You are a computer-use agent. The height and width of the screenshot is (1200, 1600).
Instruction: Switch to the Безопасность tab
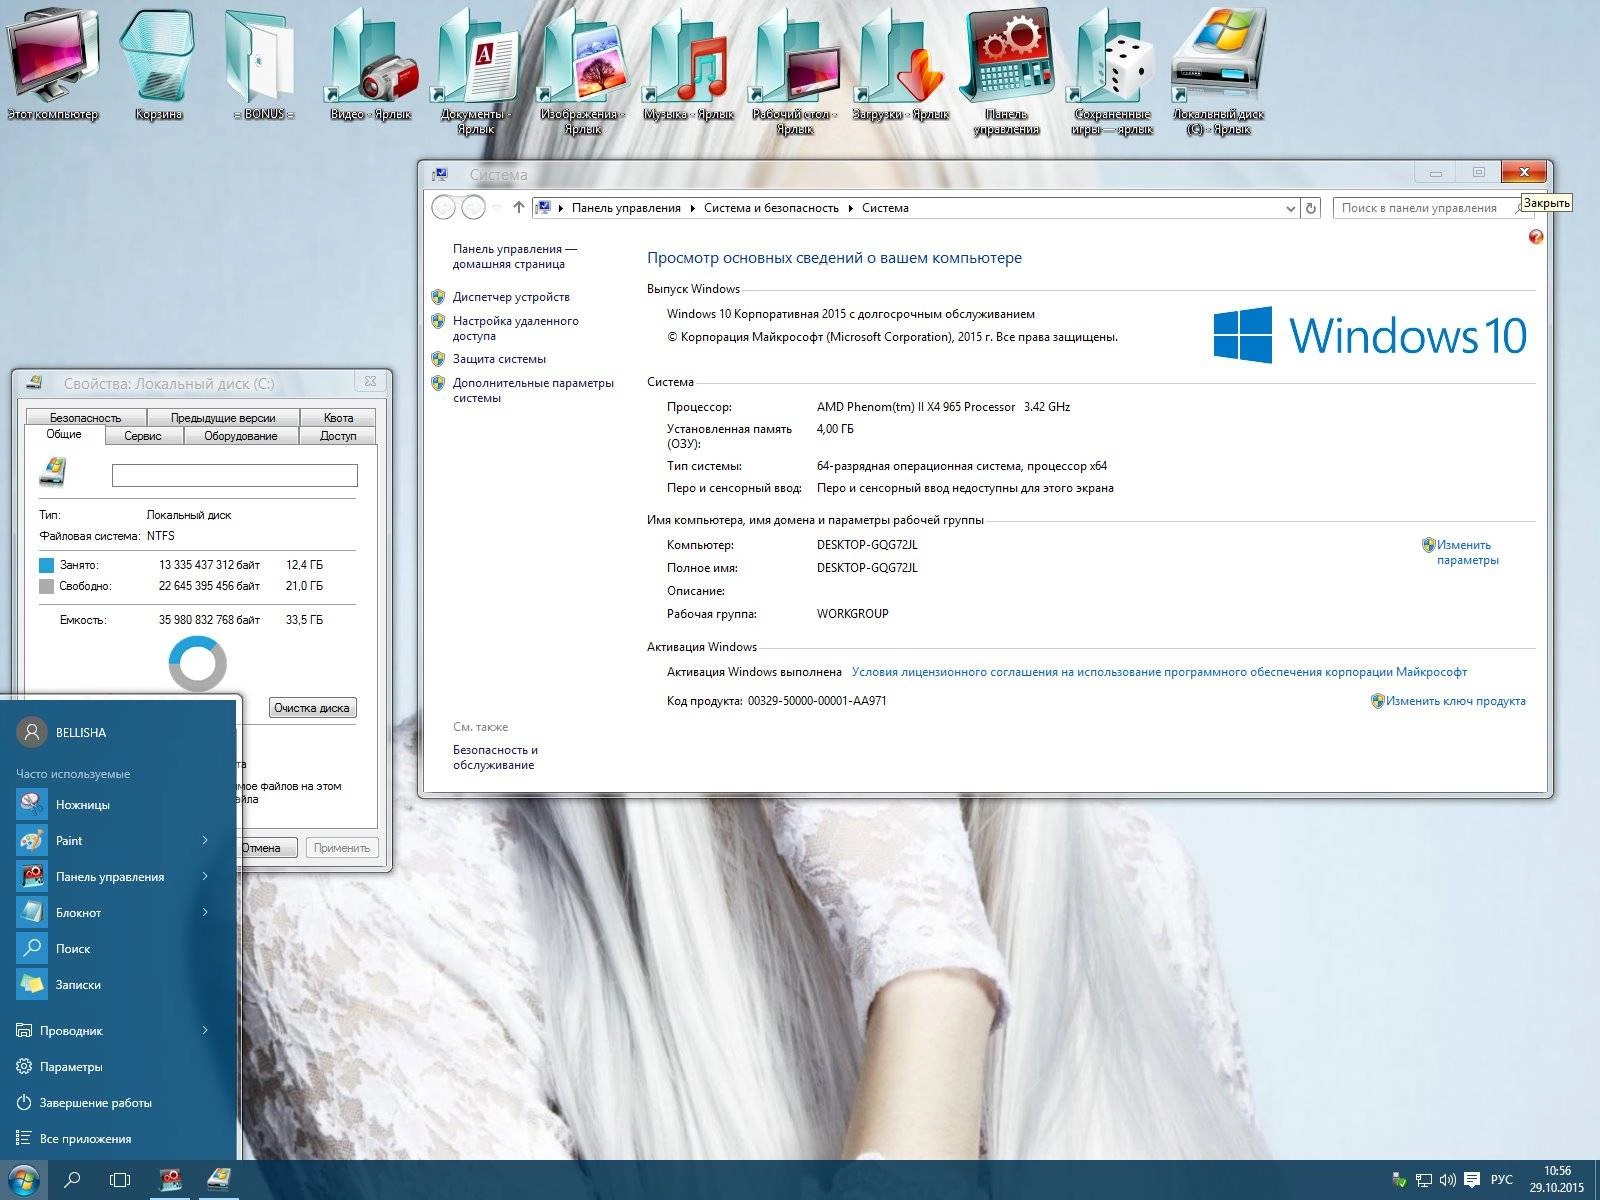click(x=85, y=418)
